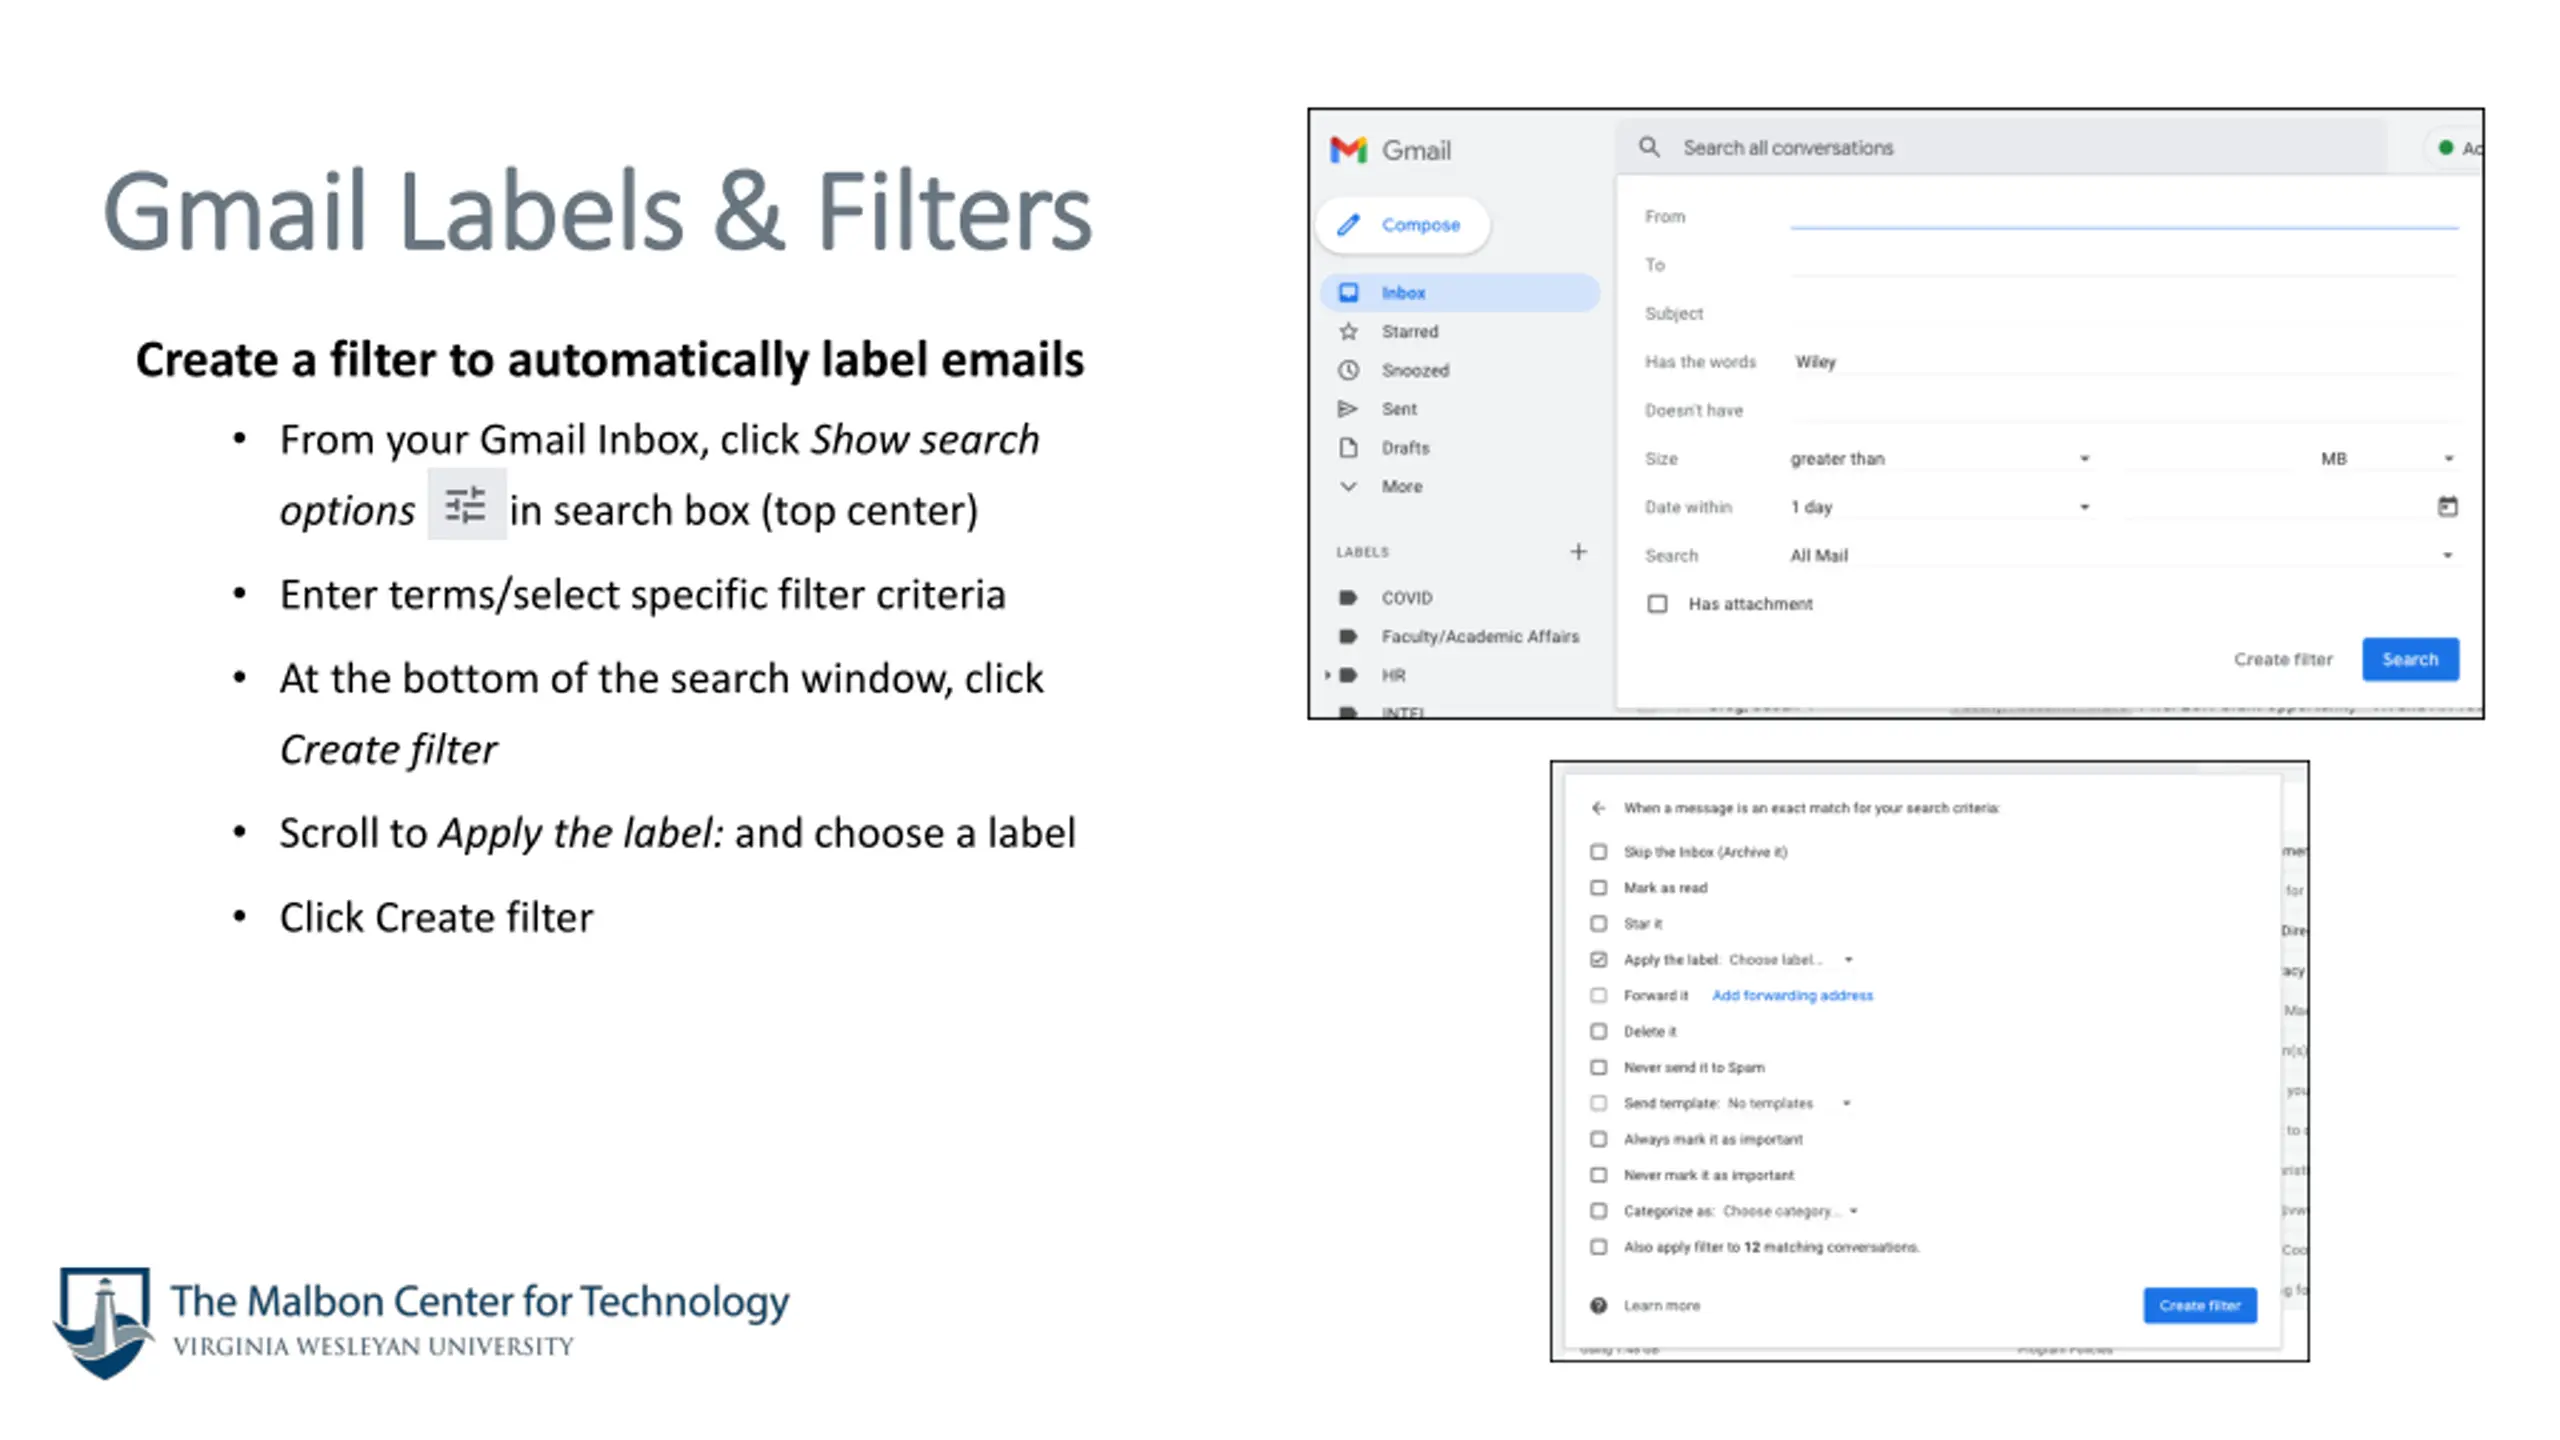Click the back arrow in filter dialog
Image resolution: width=2560 pixels, height=1440 pixels.
coord(1598,808)
